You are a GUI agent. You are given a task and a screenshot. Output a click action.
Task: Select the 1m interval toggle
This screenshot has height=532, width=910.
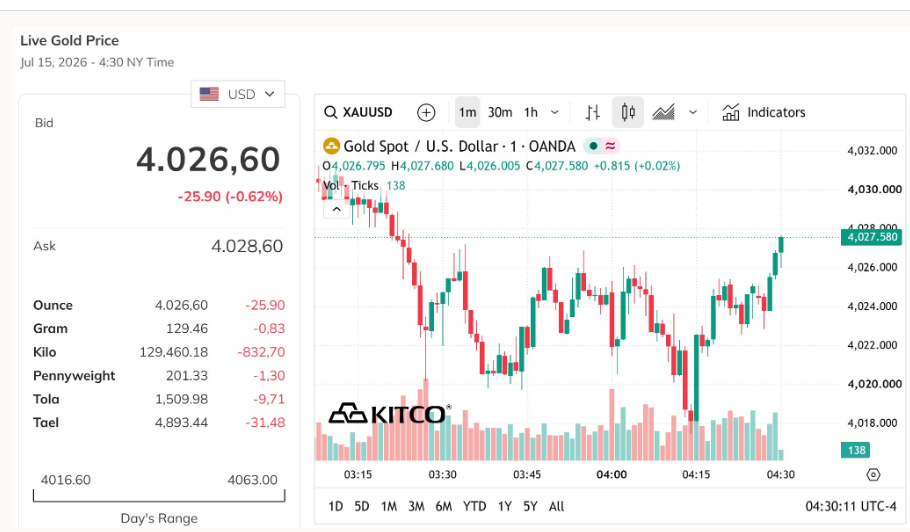(467, 112)
